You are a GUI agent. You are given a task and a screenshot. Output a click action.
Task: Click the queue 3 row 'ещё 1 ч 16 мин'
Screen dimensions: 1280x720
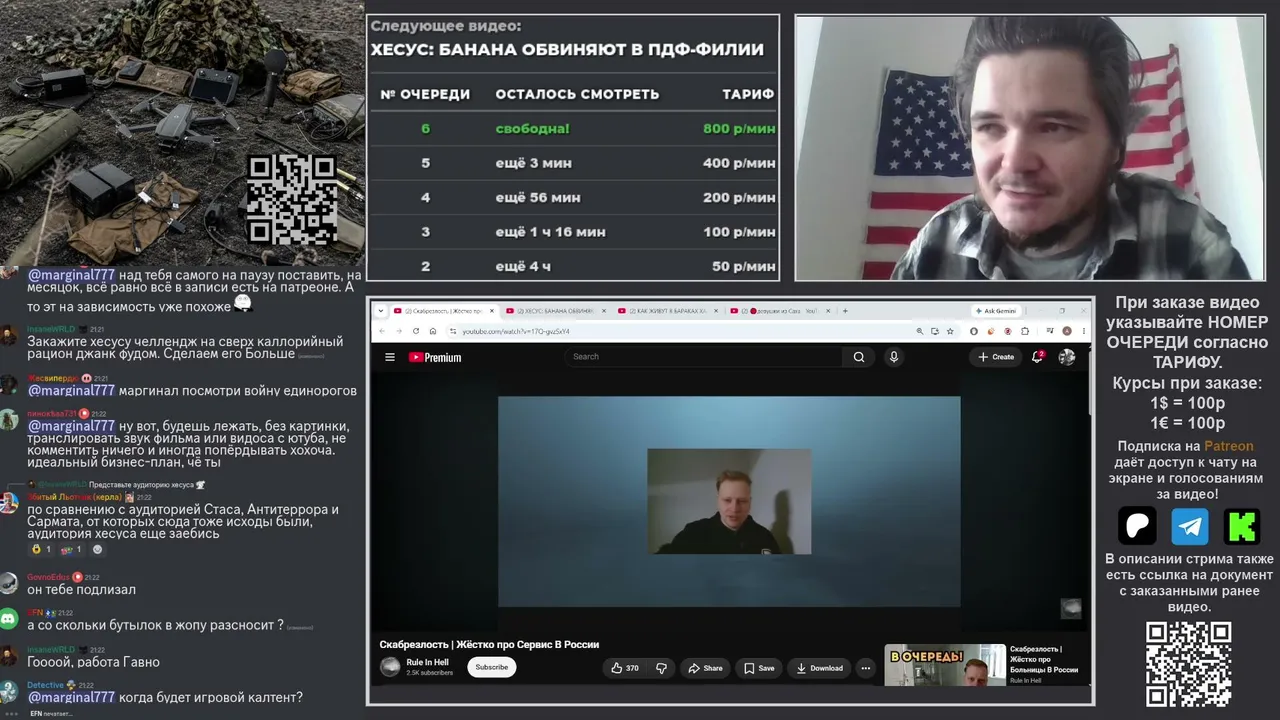(x=573, y=232)
